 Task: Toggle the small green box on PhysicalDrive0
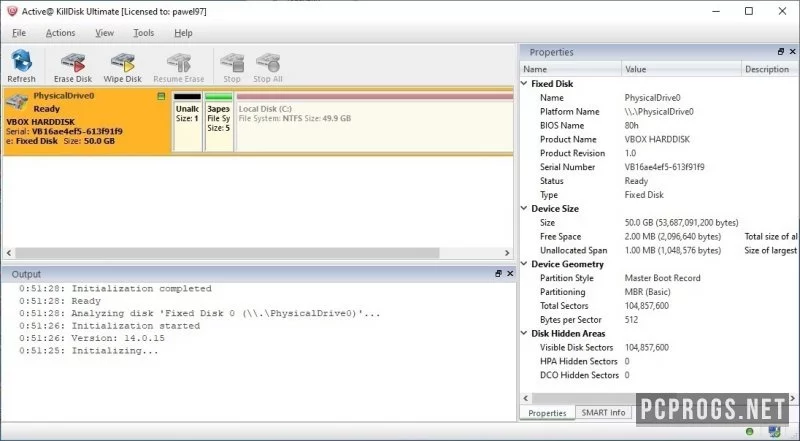pyautogui.click(x=161, y=96)
